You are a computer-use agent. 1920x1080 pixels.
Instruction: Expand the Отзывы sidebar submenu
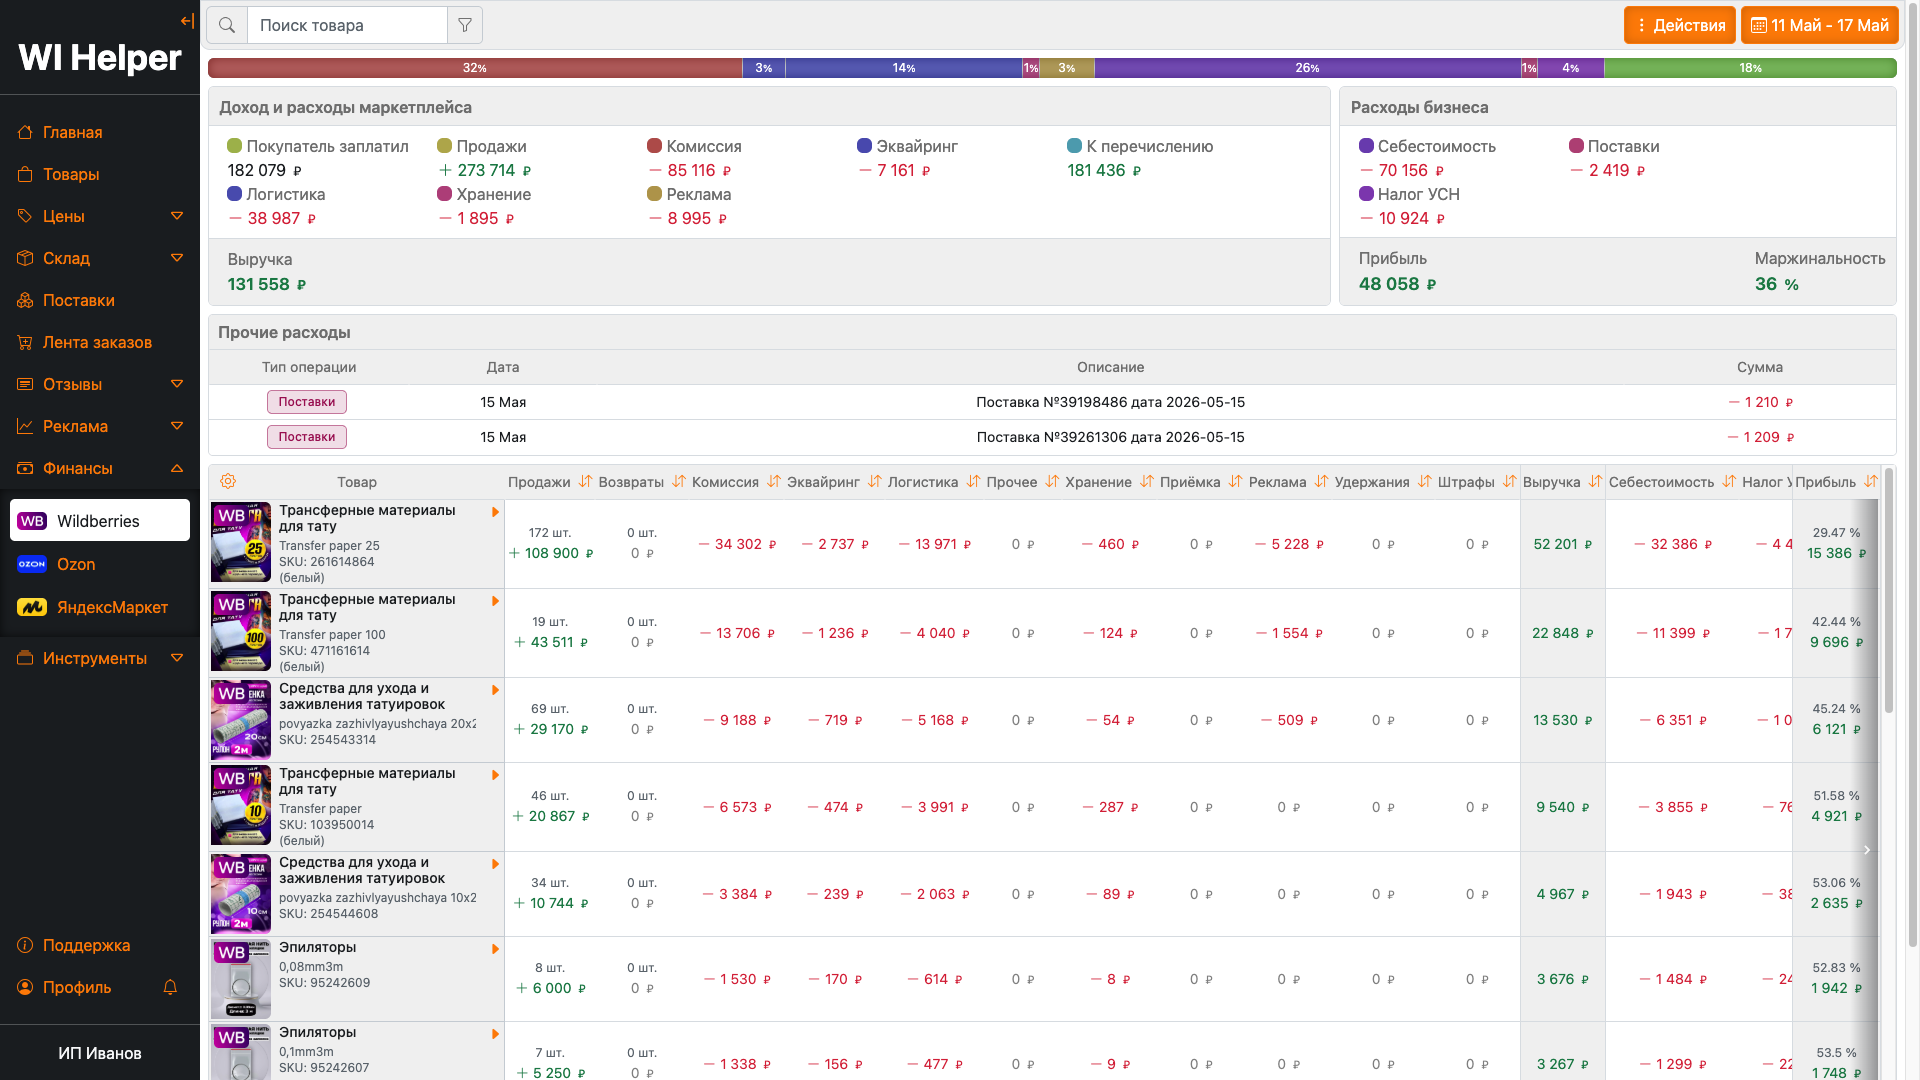177,384
